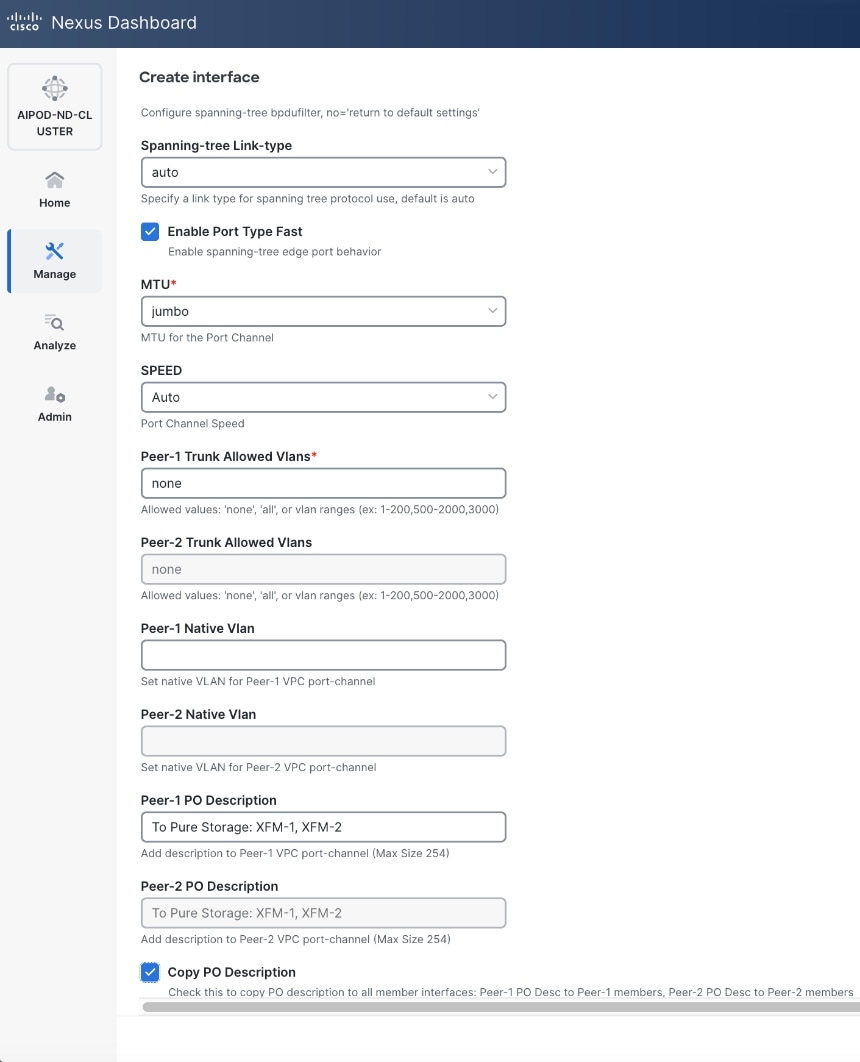Click the AIPOD-ND-CLUSTER globe icon
This screenshot has width=860, height=1062.
pyautogui.click(x=55, y=88)
